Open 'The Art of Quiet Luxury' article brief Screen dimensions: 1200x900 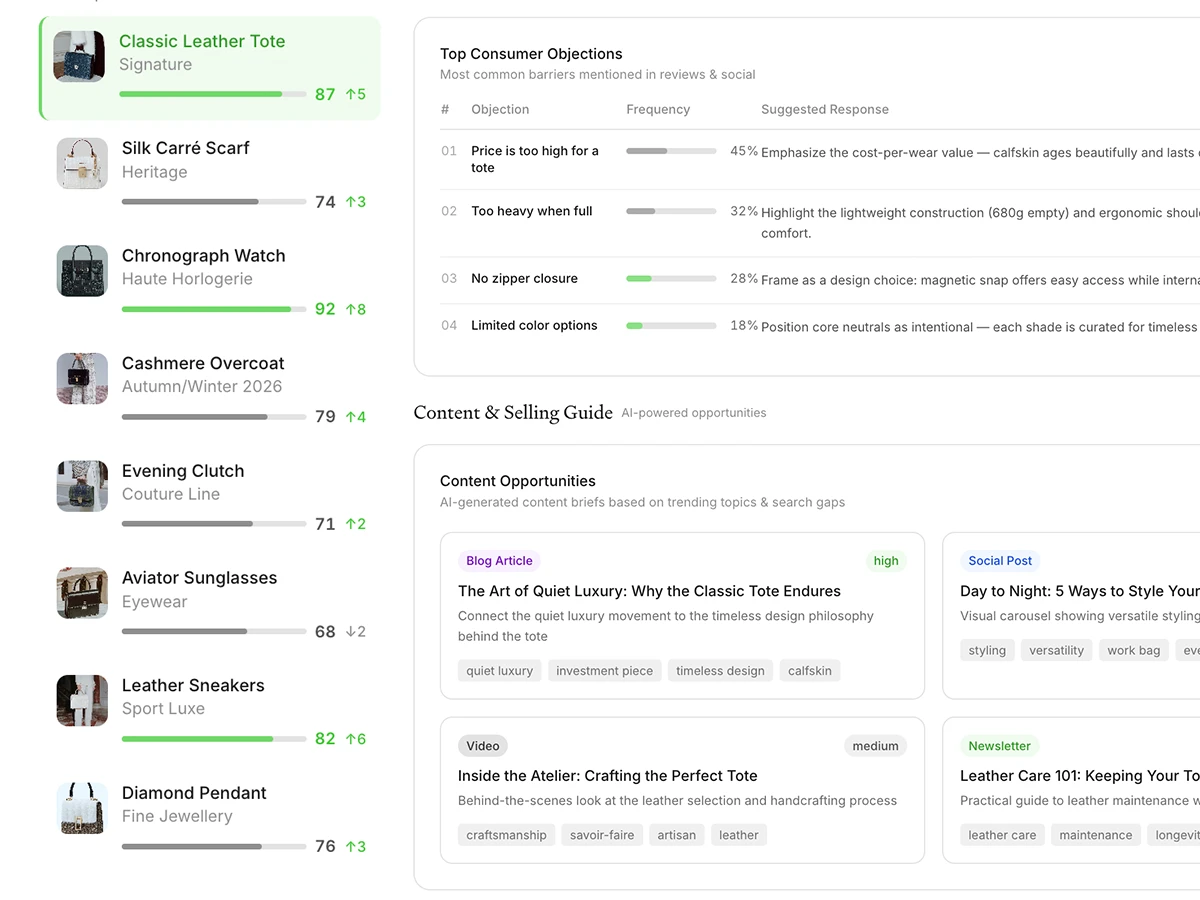649,591
